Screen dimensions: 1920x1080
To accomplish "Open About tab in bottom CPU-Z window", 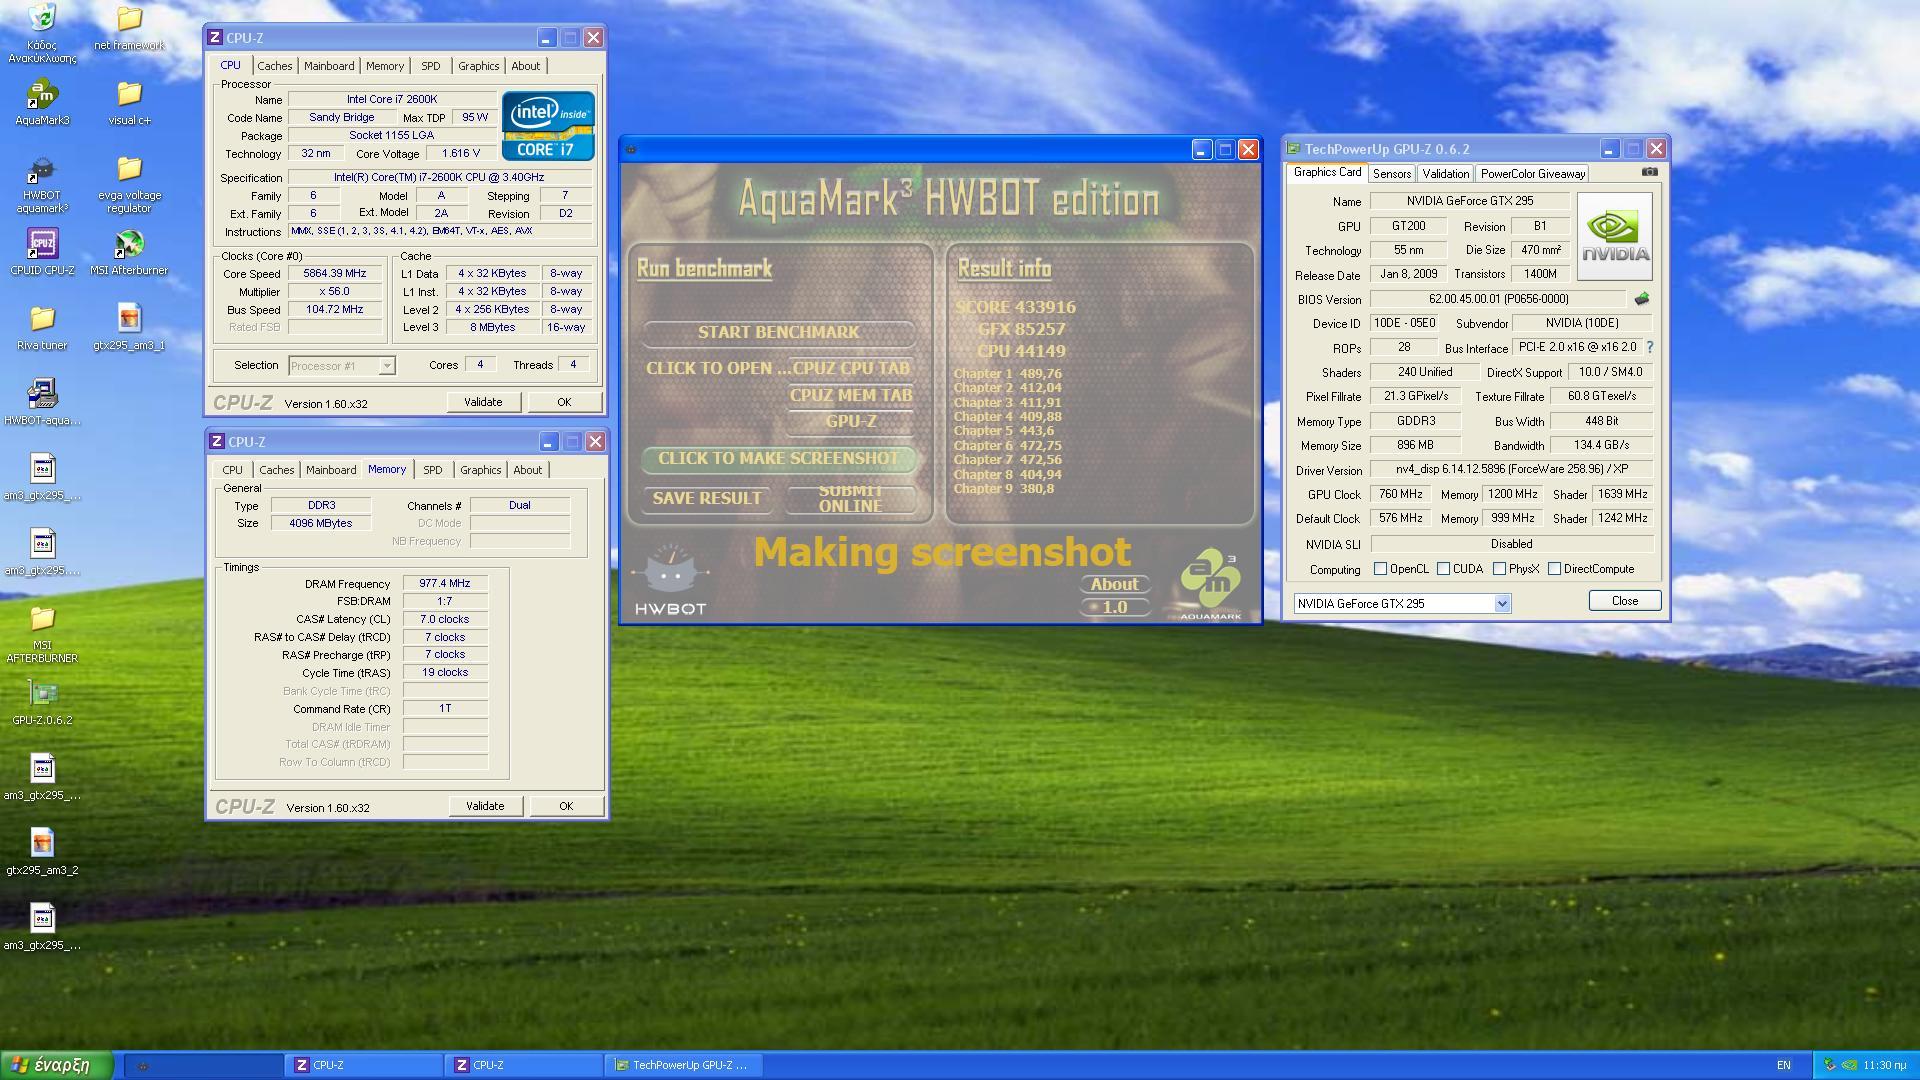I will 527,470.
